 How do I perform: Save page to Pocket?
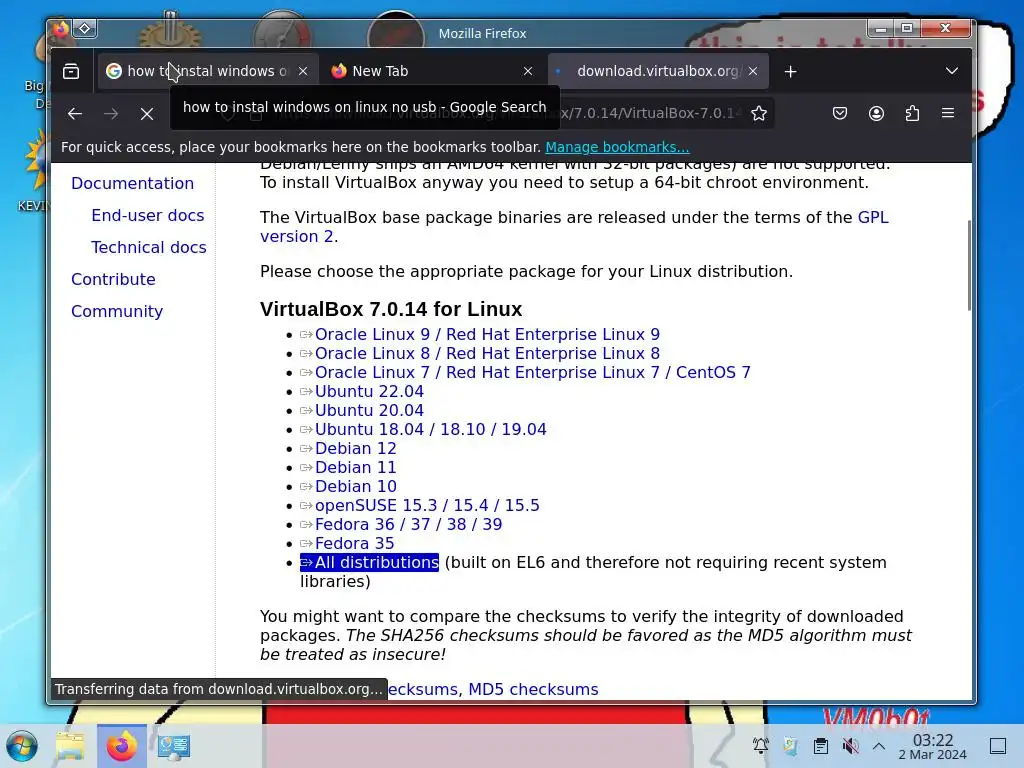point(840,114)
